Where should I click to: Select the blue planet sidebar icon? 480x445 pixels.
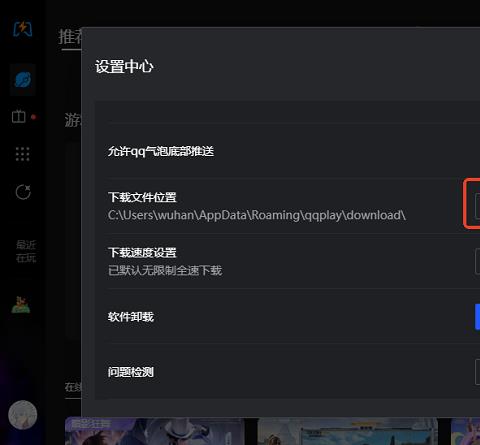click(23, 80)
